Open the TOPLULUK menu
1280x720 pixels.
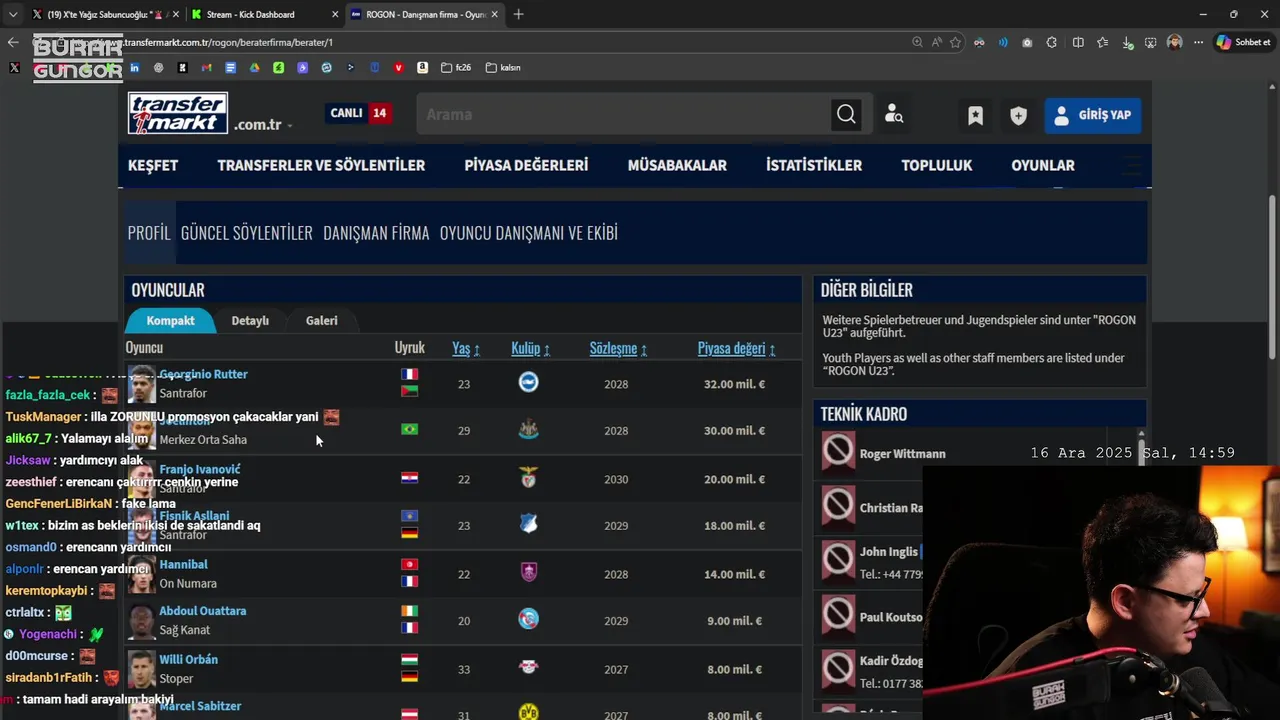point(936,165)
